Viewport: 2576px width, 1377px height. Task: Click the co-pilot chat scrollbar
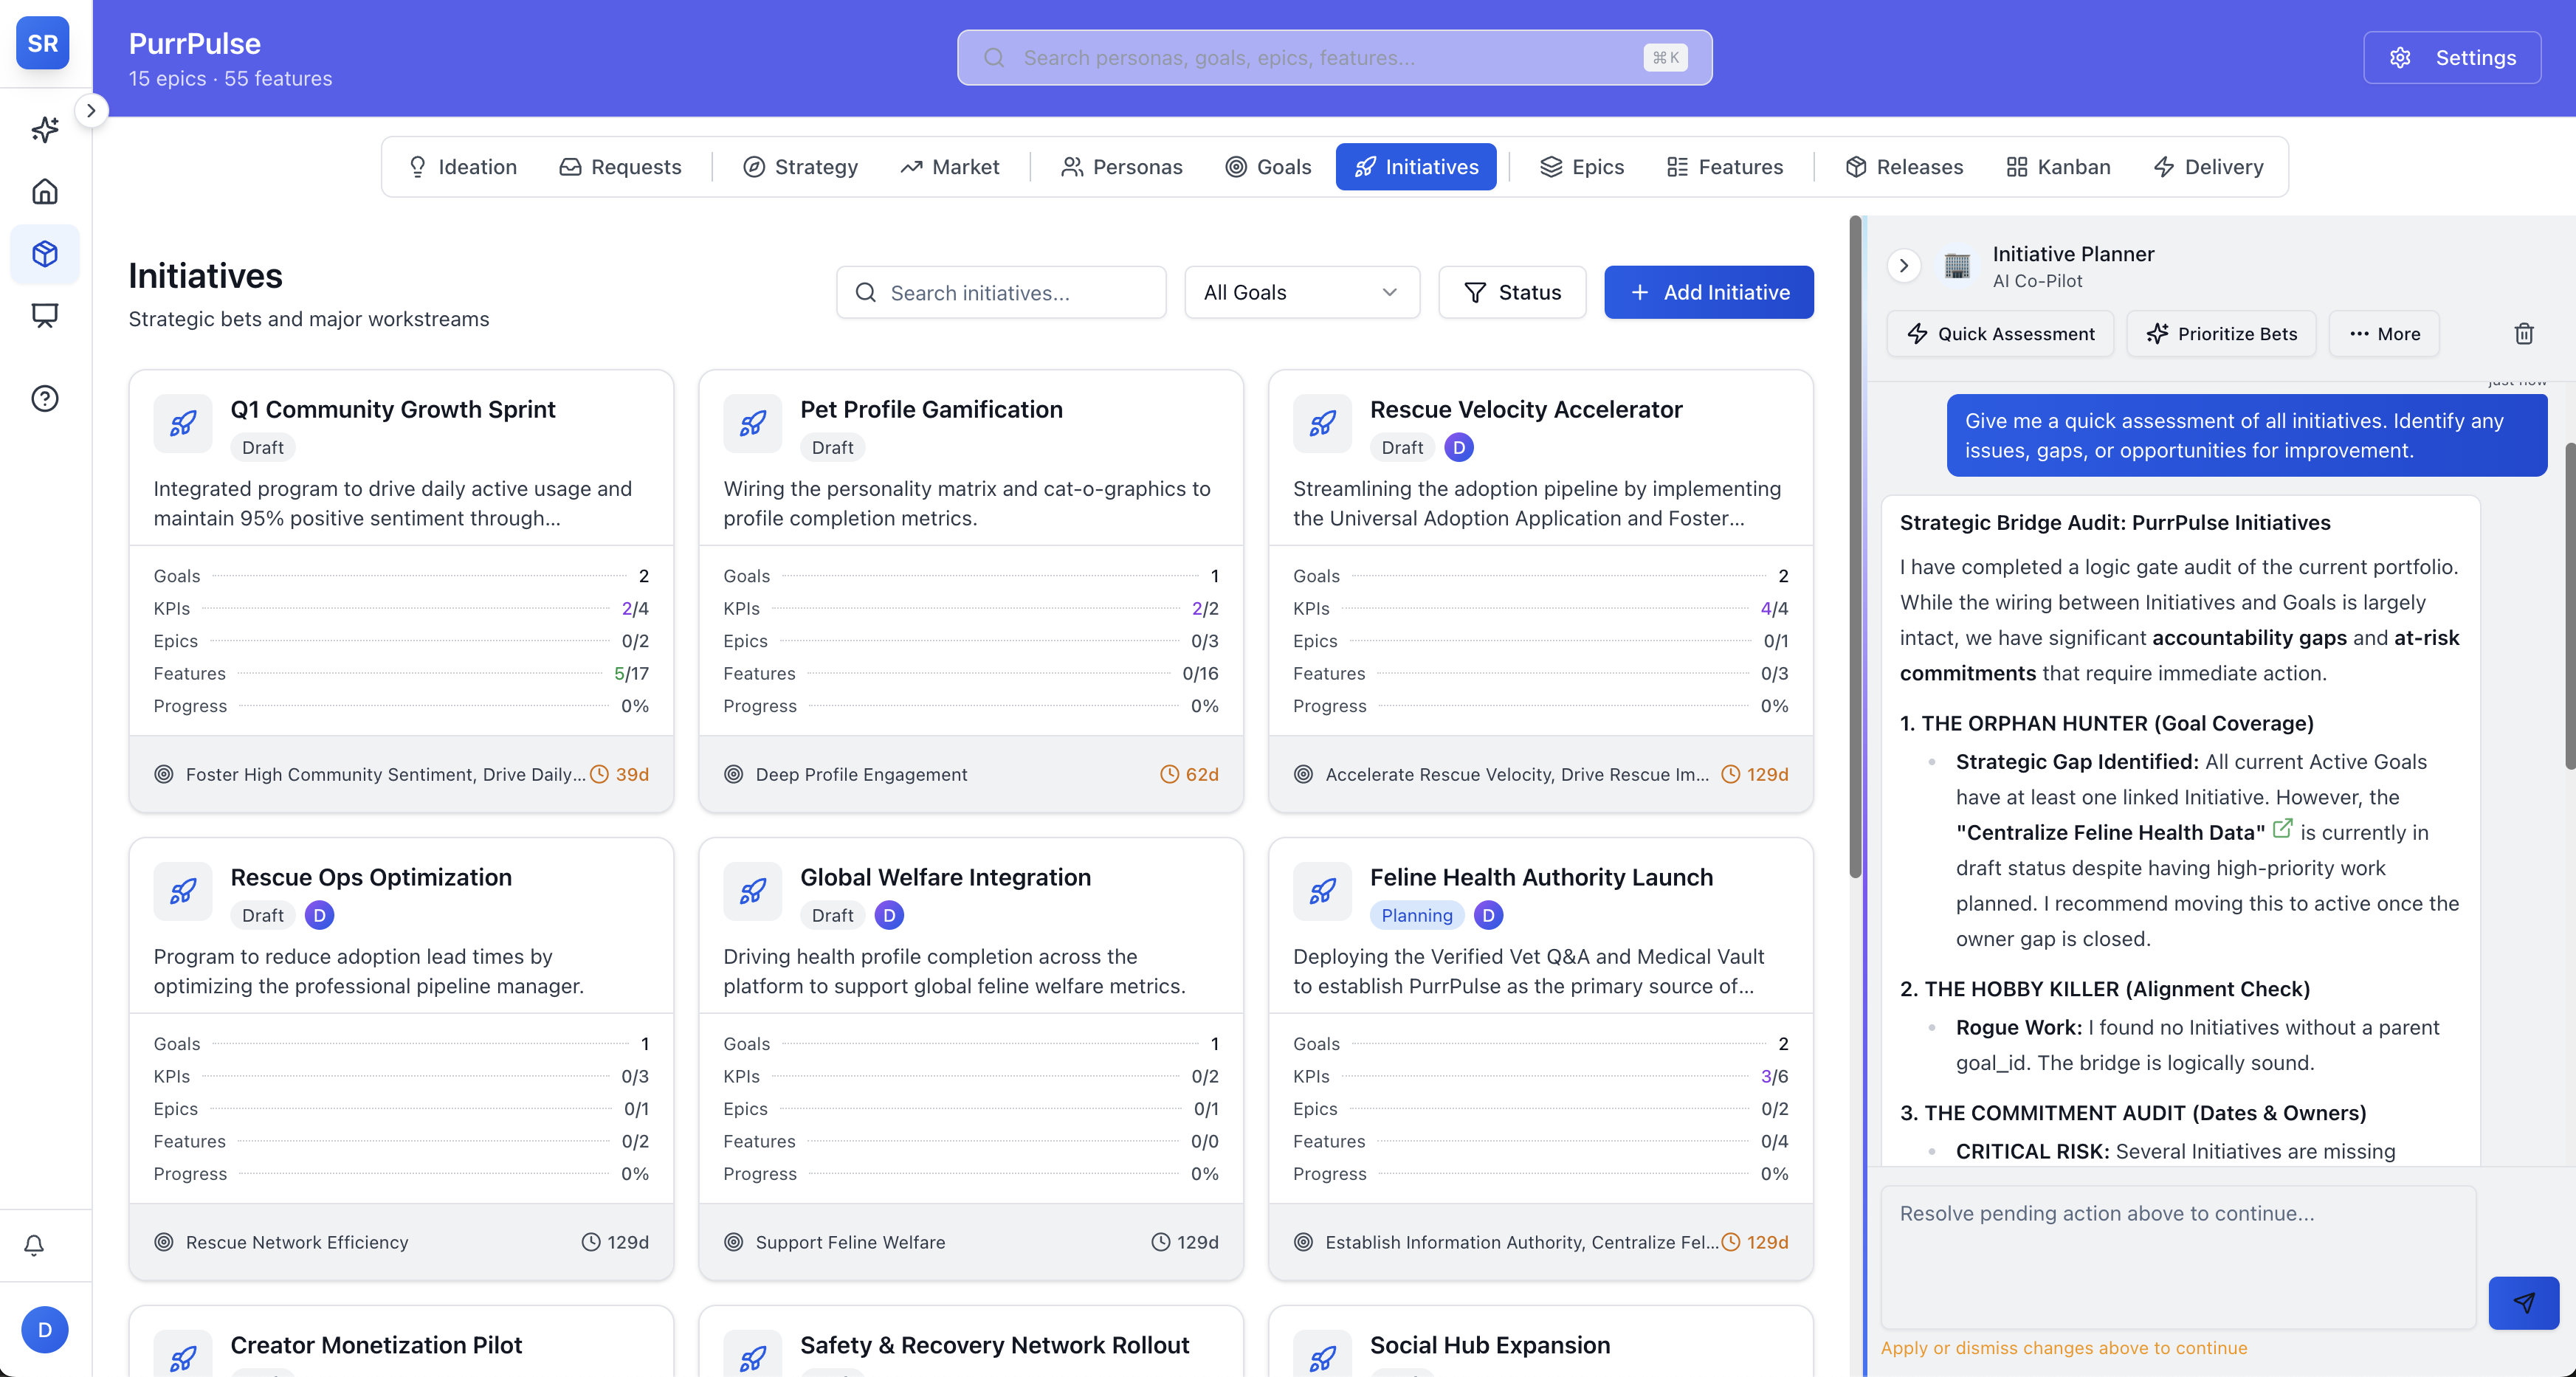coord(2570,605)
